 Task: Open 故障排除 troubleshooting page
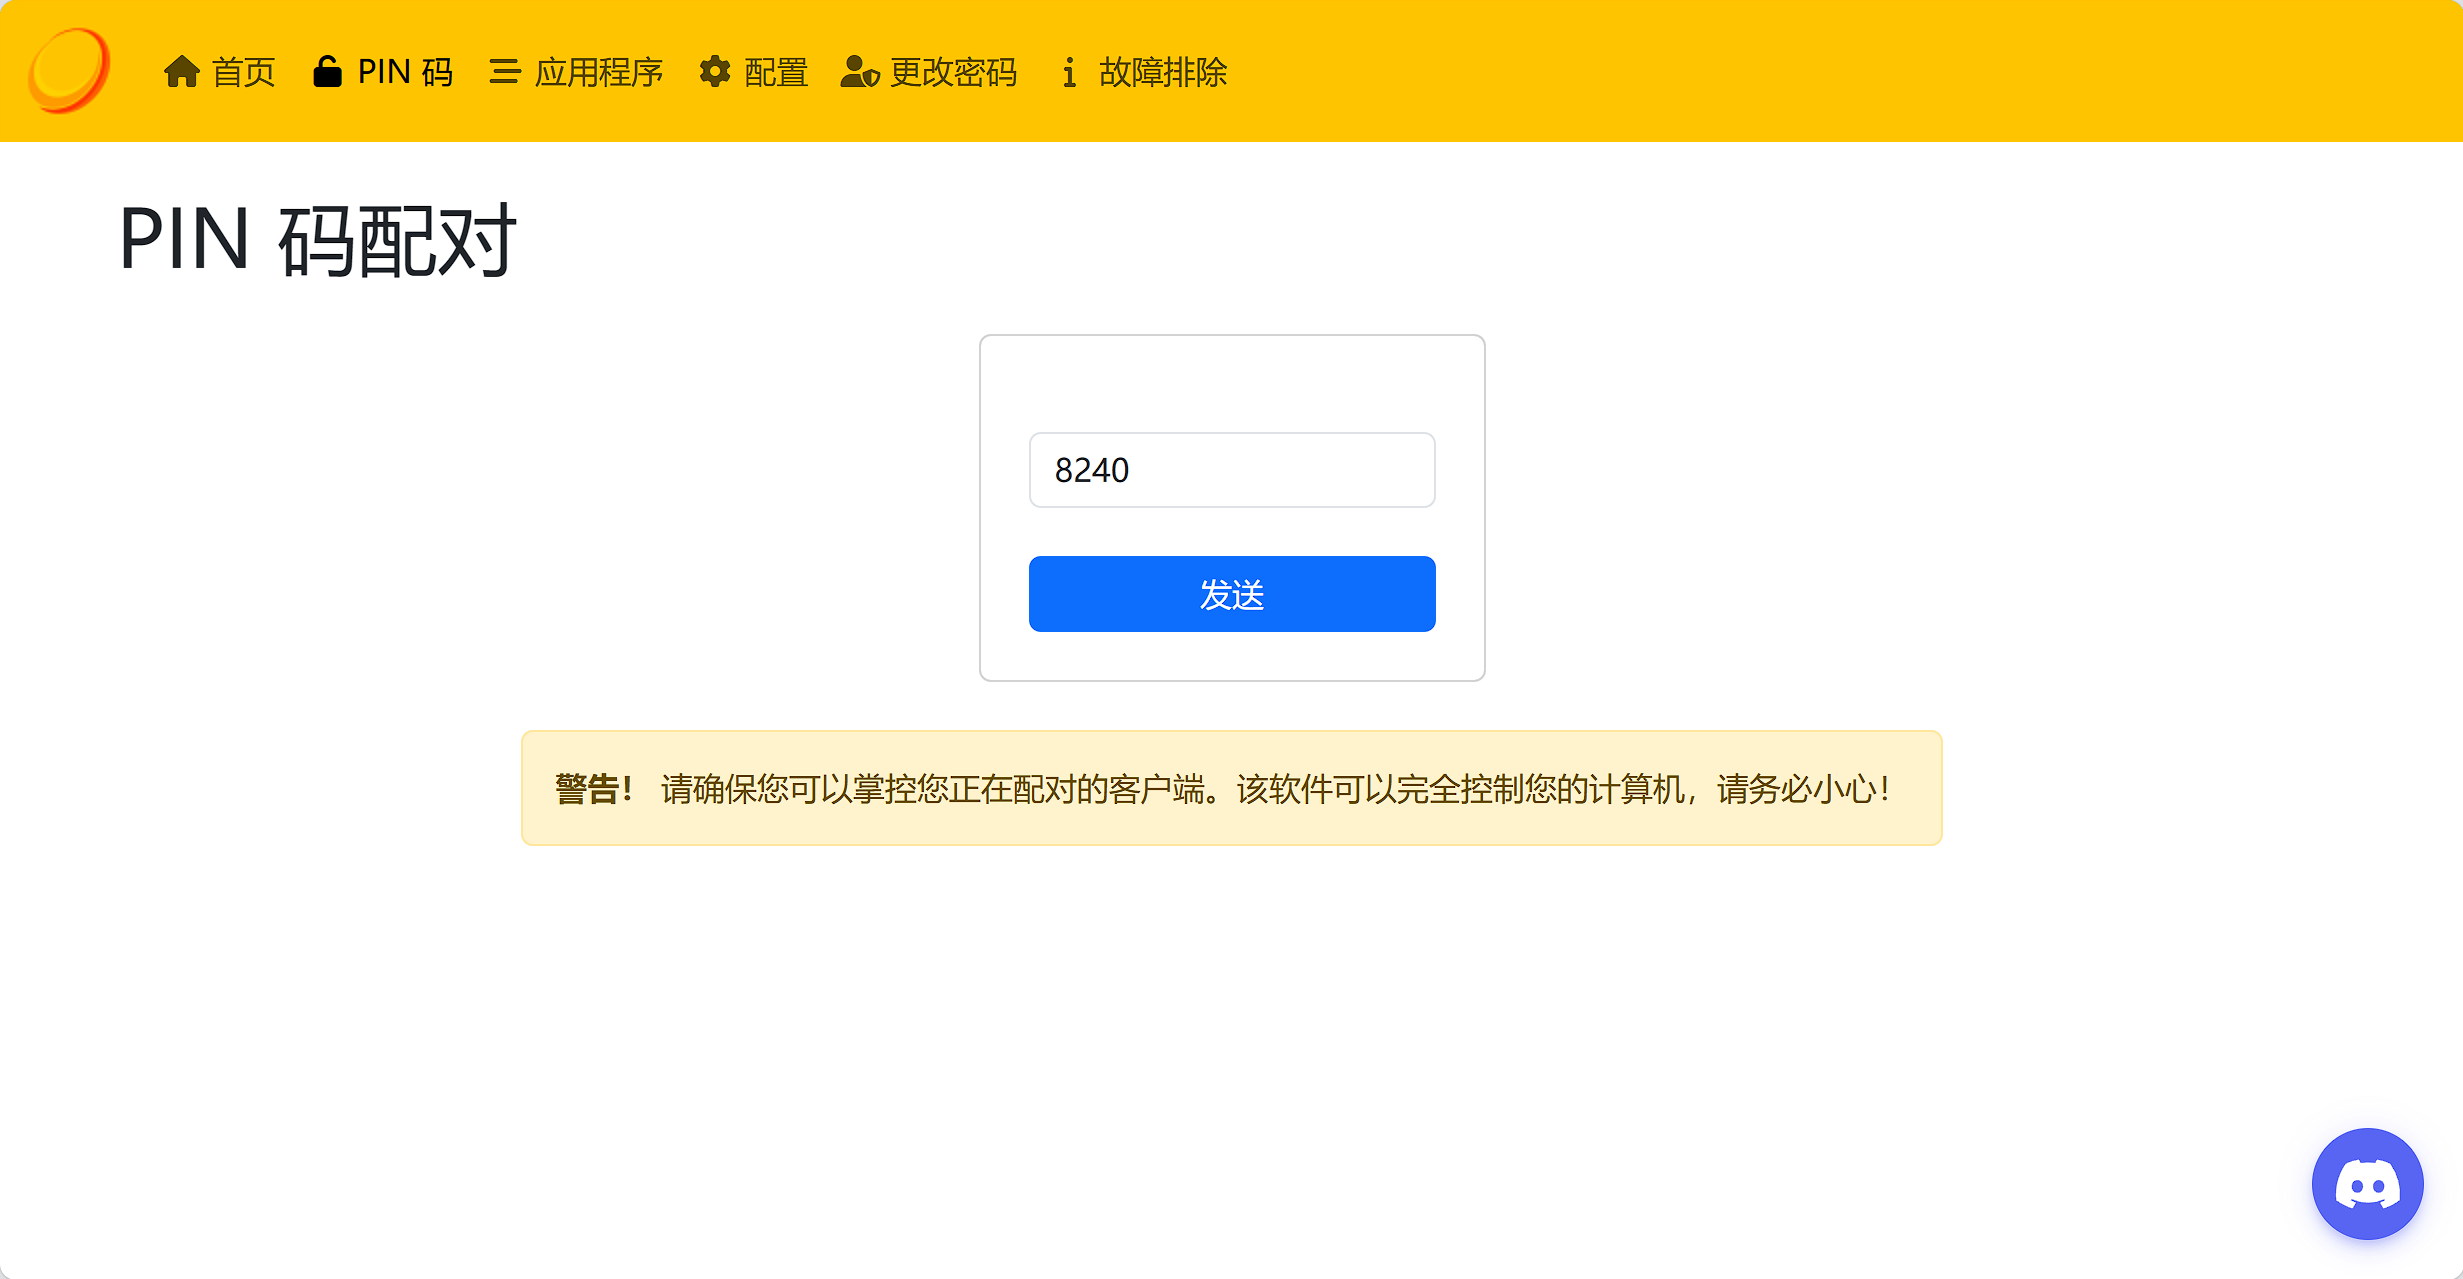pyautogui.click(x=1162, y=72)
